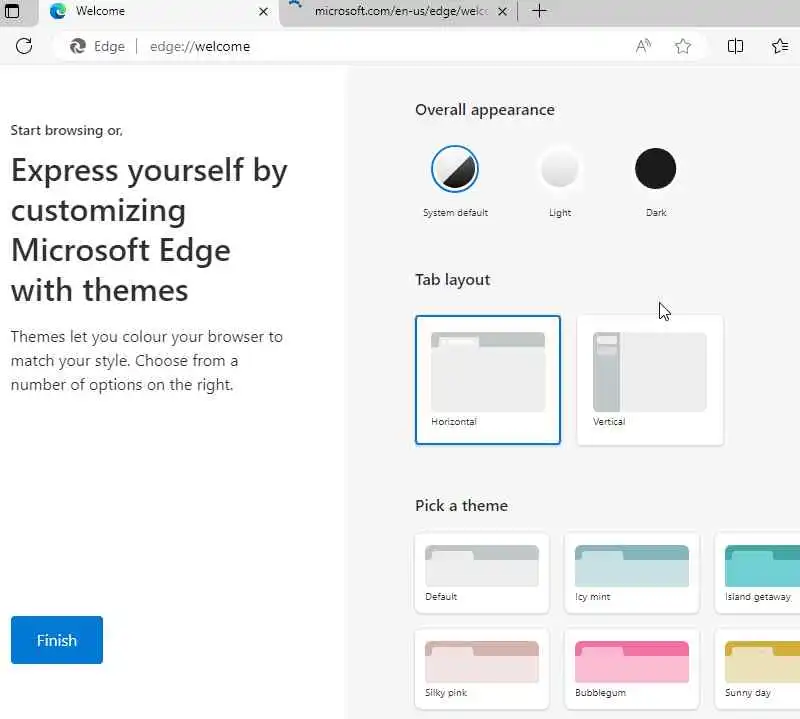Click the tab actions menu icon
Screen dimensions: 800x719
click(12, 11)
